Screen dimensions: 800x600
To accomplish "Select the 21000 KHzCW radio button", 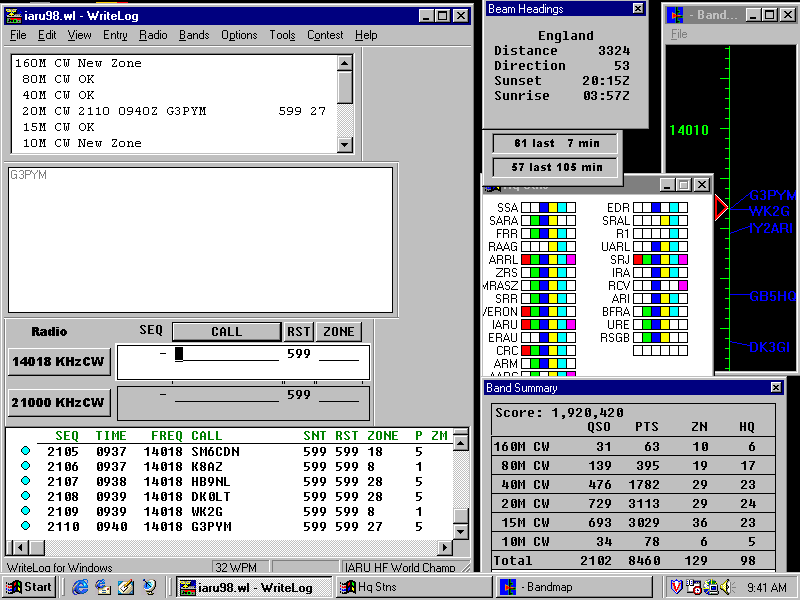I will [59, 403].
